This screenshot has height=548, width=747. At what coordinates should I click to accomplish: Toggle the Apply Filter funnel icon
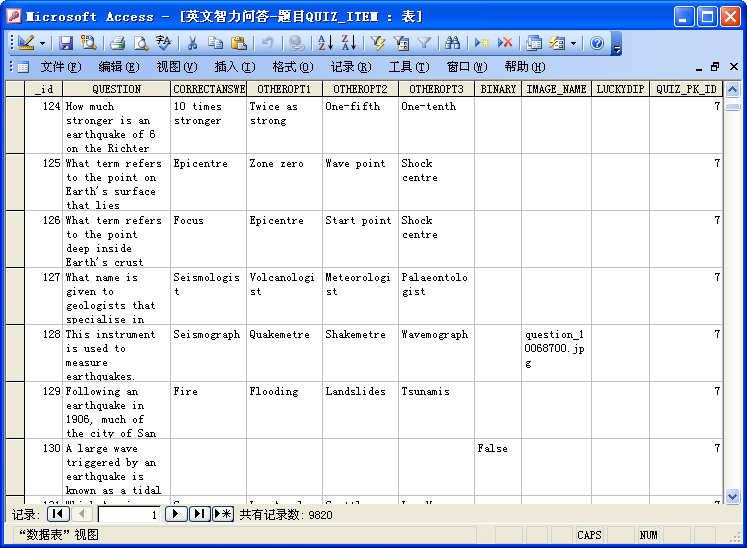coord(424,43)
